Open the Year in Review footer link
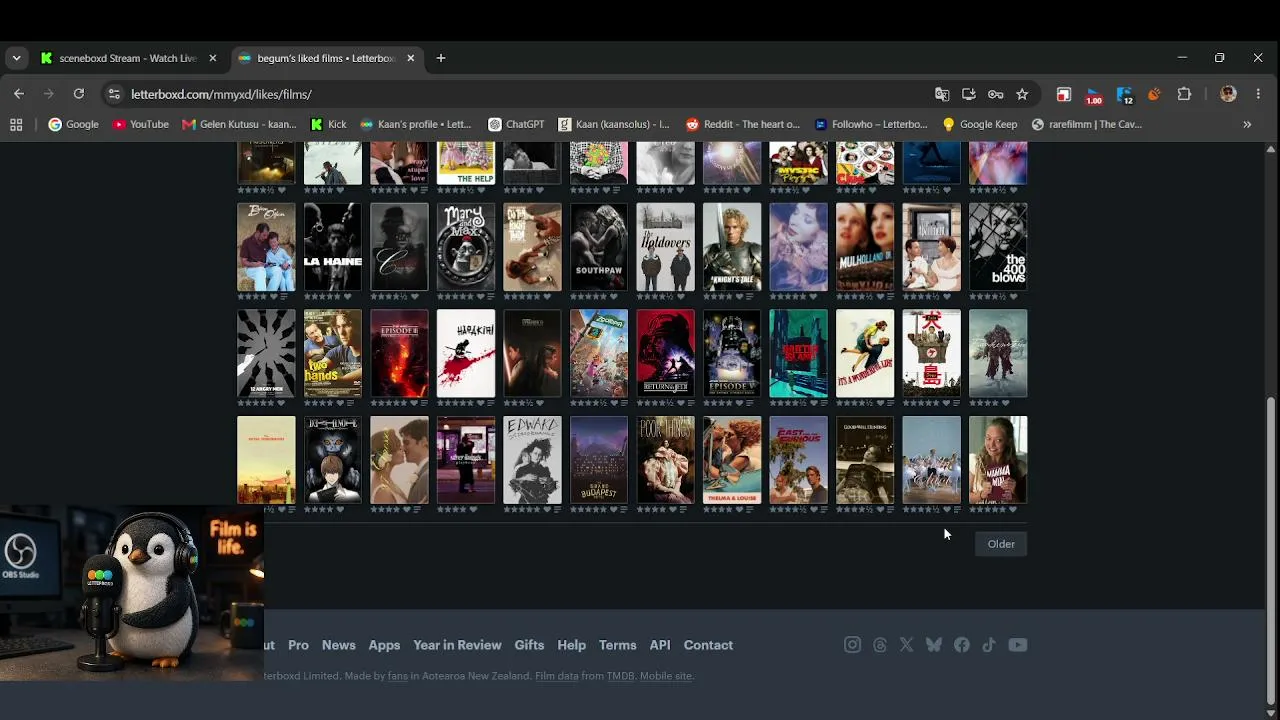 click(457, 645)
